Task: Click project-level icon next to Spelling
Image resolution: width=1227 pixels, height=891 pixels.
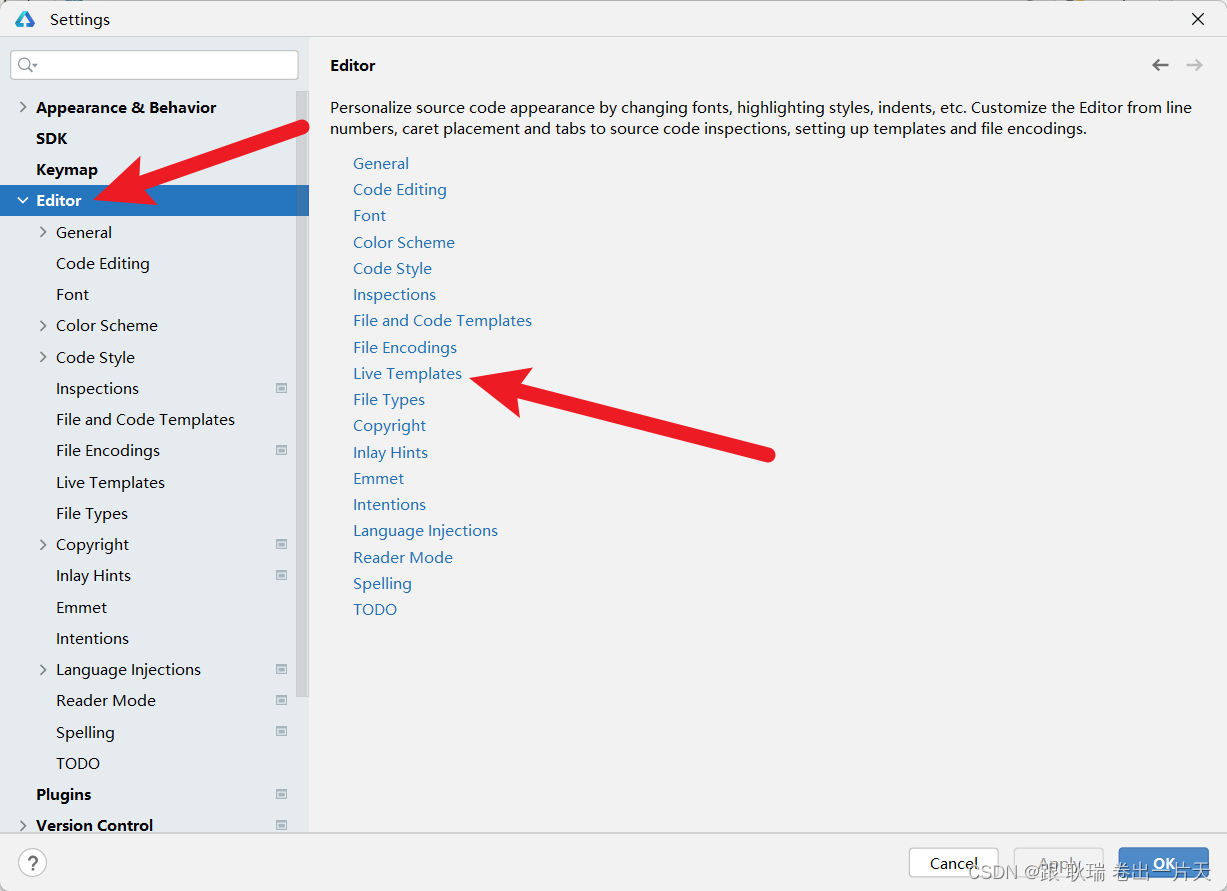Action: [x=282, y=732]
